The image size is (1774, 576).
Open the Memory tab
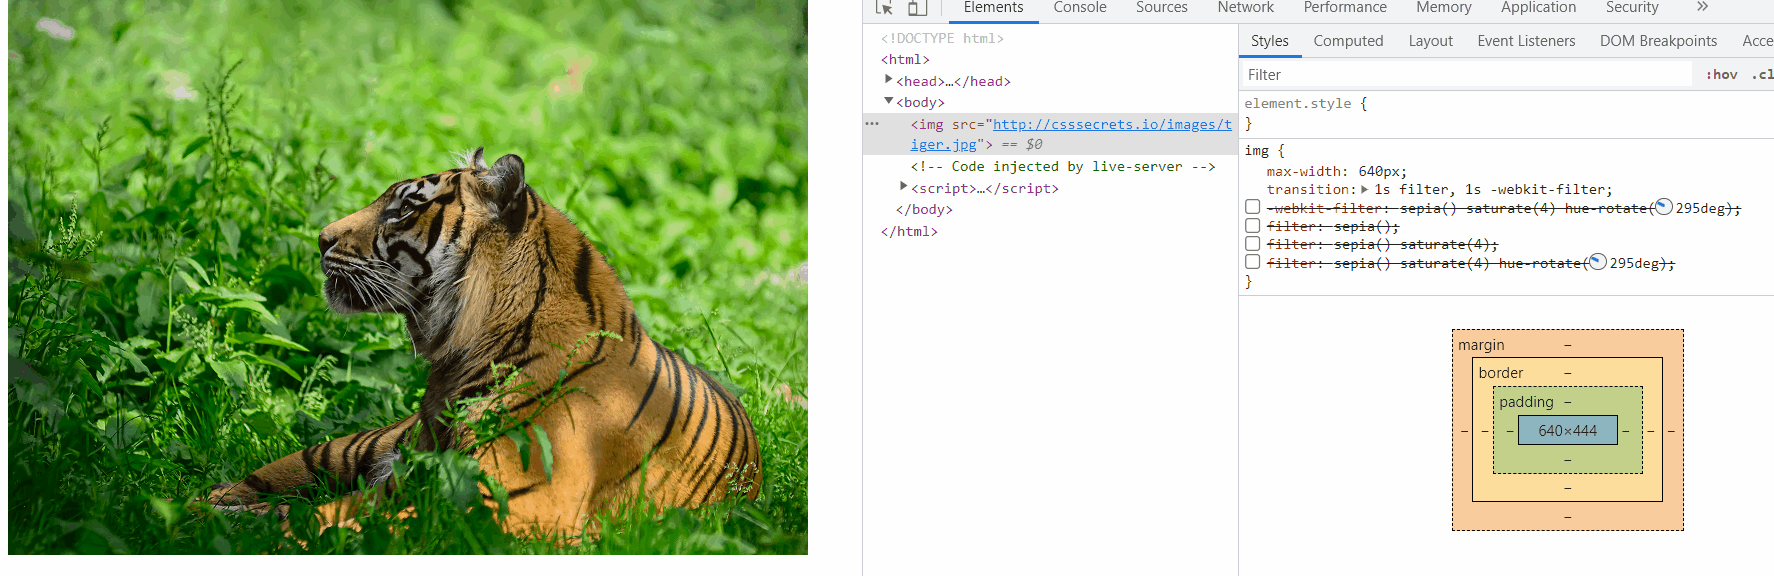(x=1443, y=8)
